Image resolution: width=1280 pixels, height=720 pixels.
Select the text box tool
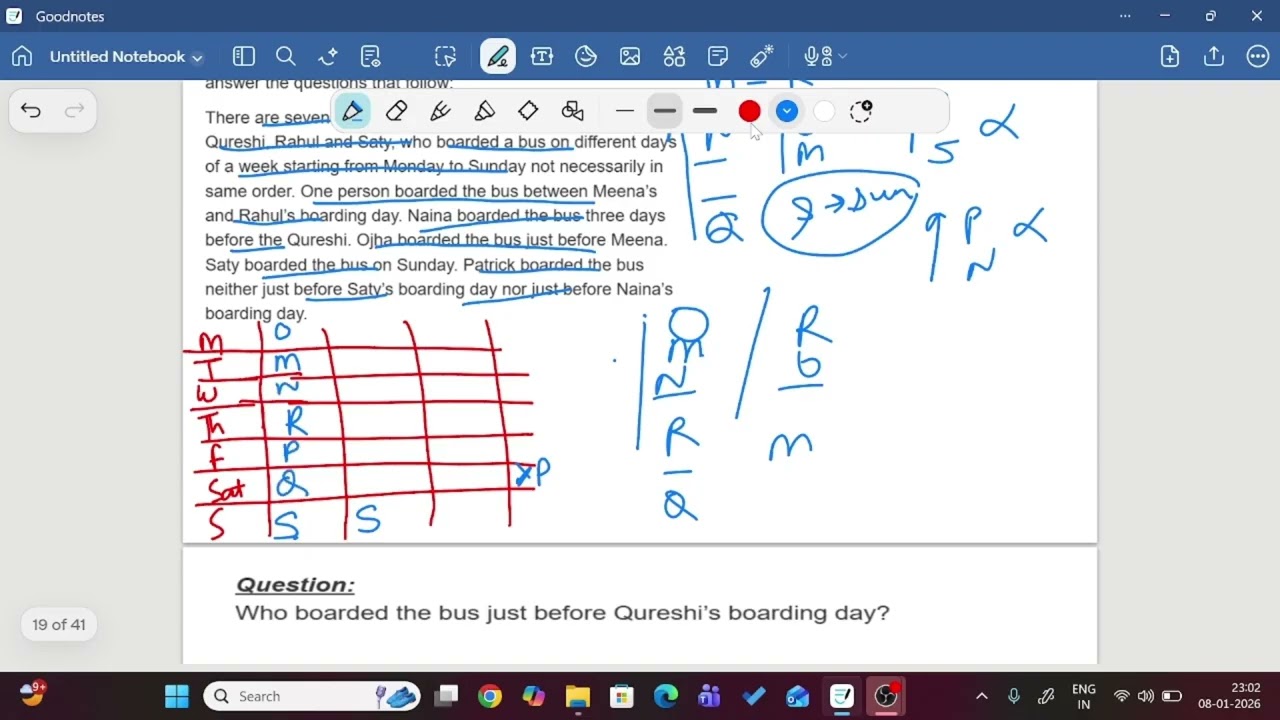[x=542, y=57]
